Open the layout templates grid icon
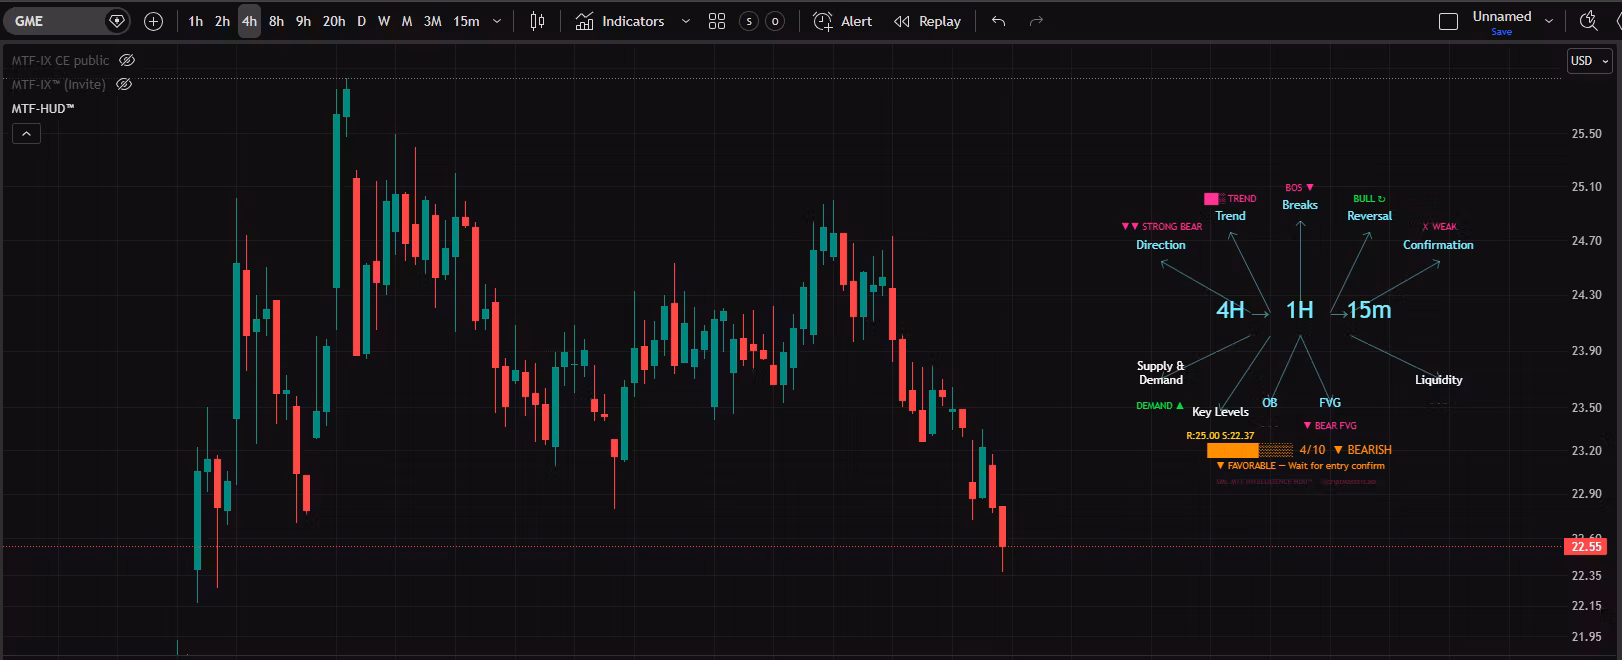 (x=717, y=21)
